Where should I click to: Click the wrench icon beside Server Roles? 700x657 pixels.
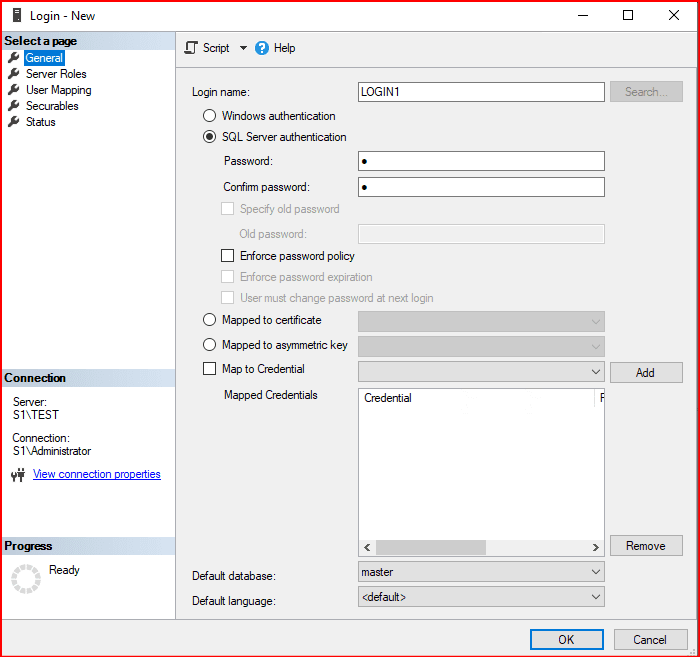pos(14,74)
